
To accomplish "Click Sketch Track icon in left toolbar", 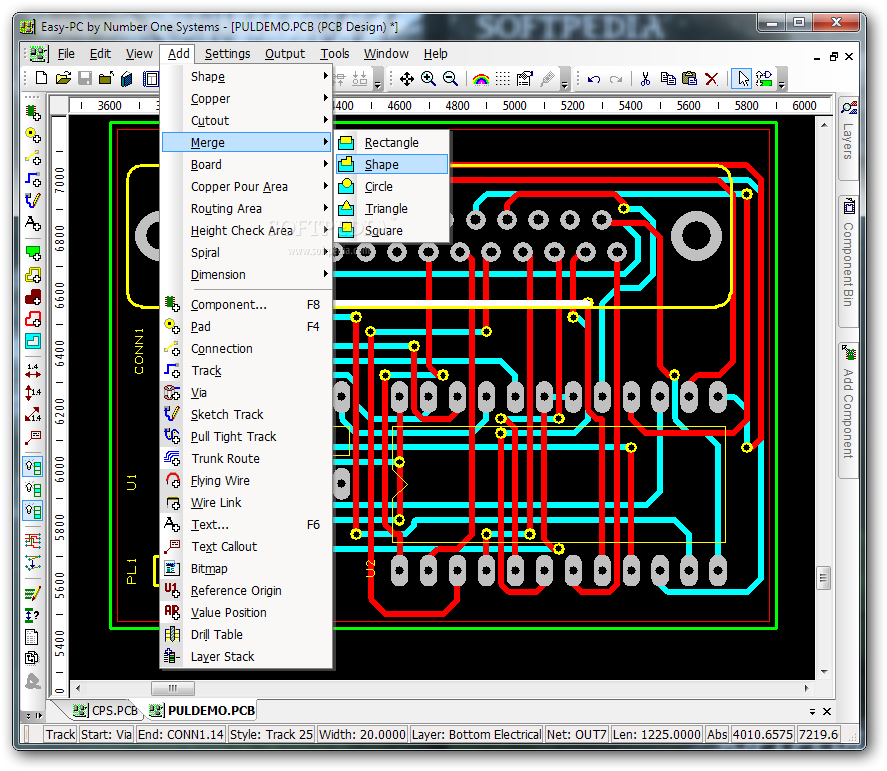I will (33, 201).
